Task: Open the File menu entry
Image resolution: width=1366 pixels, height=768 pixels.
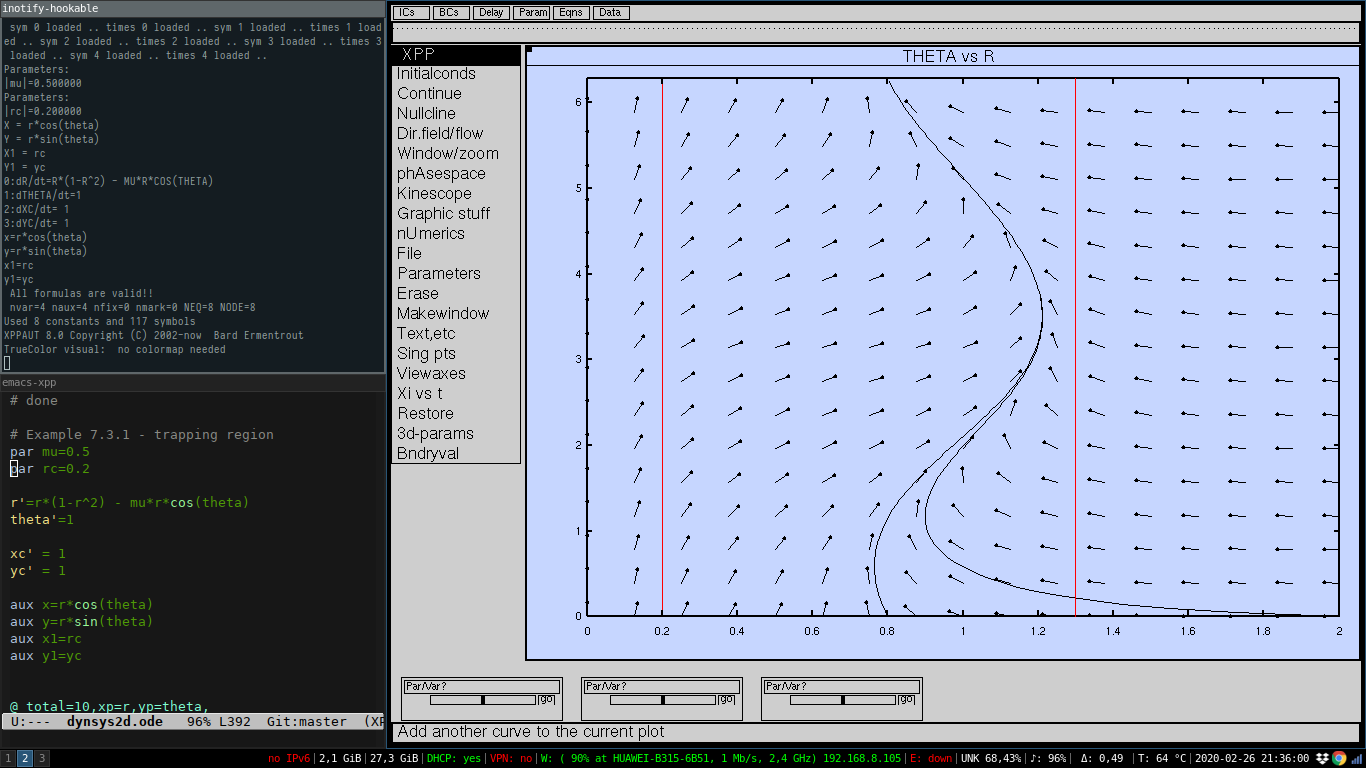Action: point(456,254)
